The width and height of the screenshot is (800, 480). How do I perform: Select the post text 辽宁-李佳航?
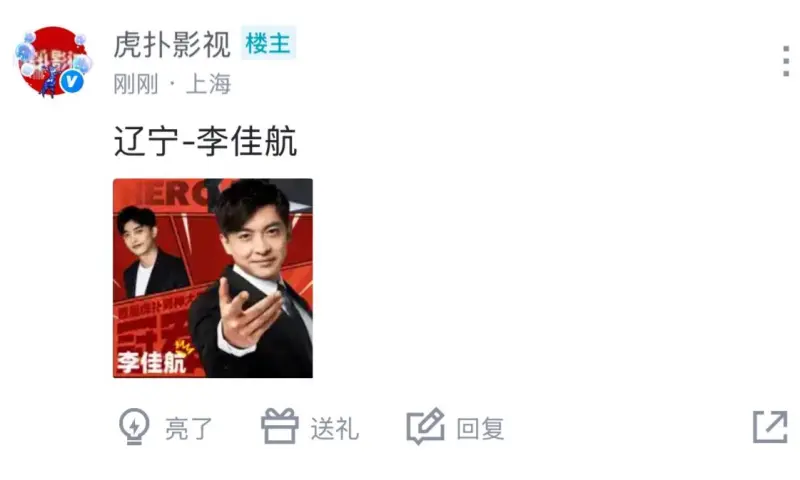coord(205,141)
